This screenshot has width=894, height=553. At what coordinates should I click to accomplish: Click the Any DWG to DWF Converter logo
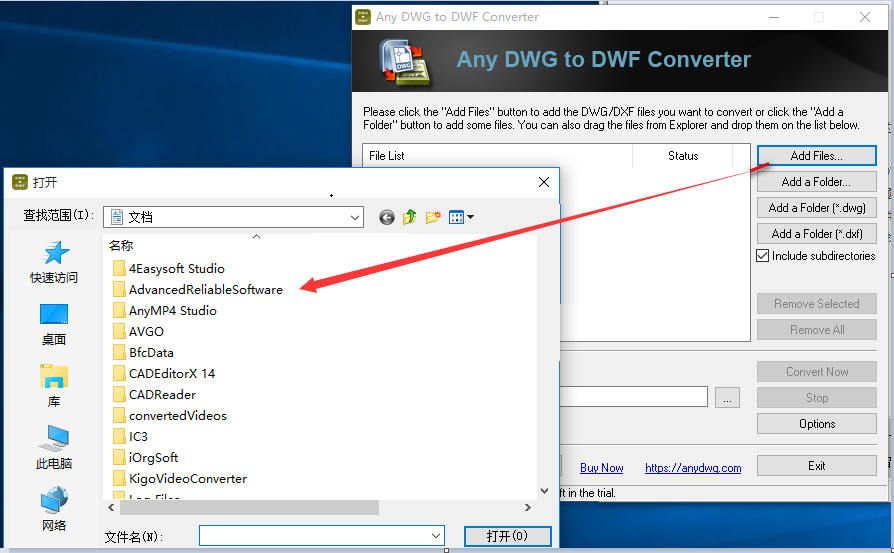pyautogui.click(x=406, y=62)
